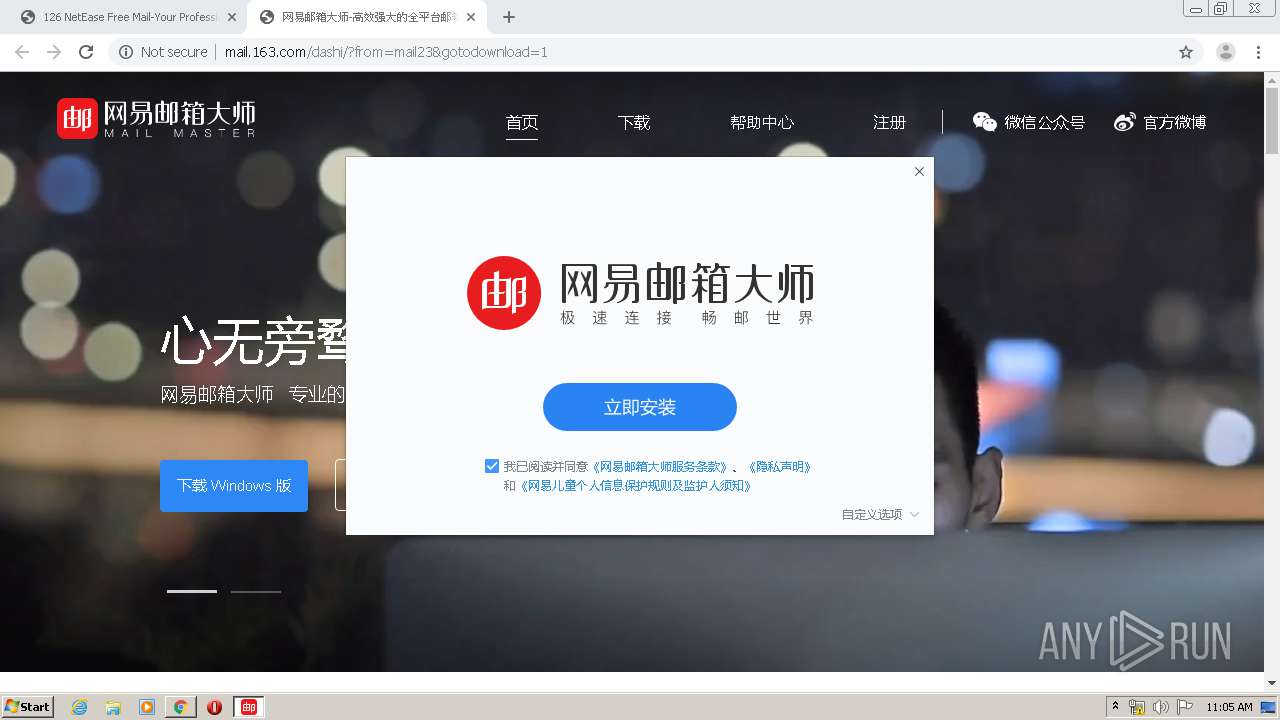Click the volume icon in the system tray
Screen dimensions: 1280x720
(x=1161, y=707)
